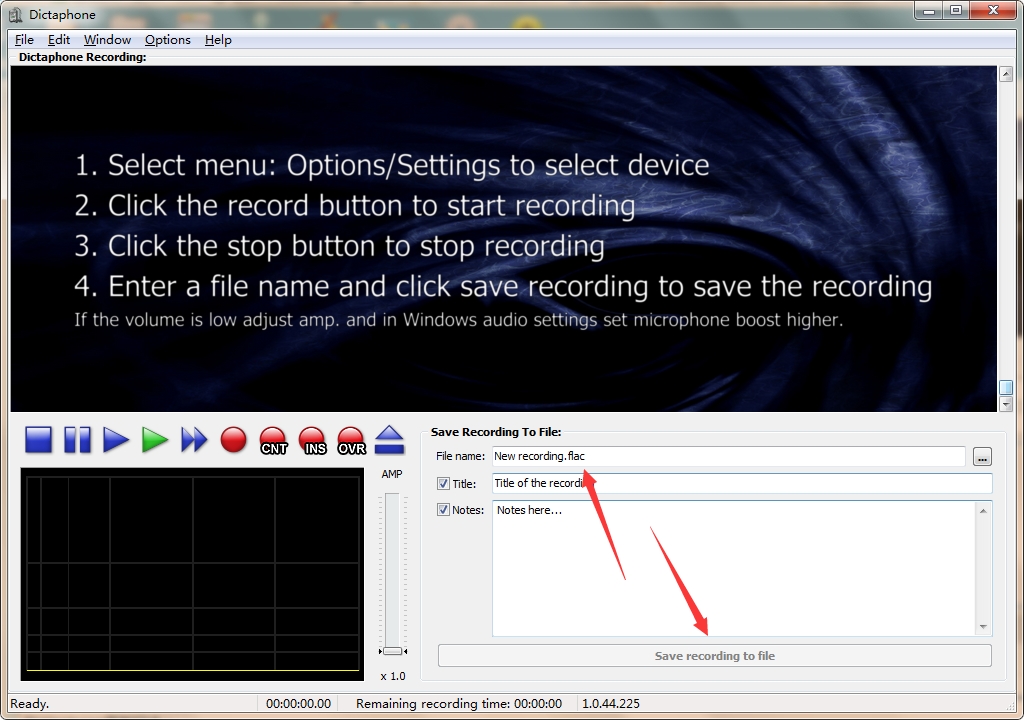Uncheck the Title checkbox
The width and height of the screenshot is (1024, 720).
coord(443,483)
